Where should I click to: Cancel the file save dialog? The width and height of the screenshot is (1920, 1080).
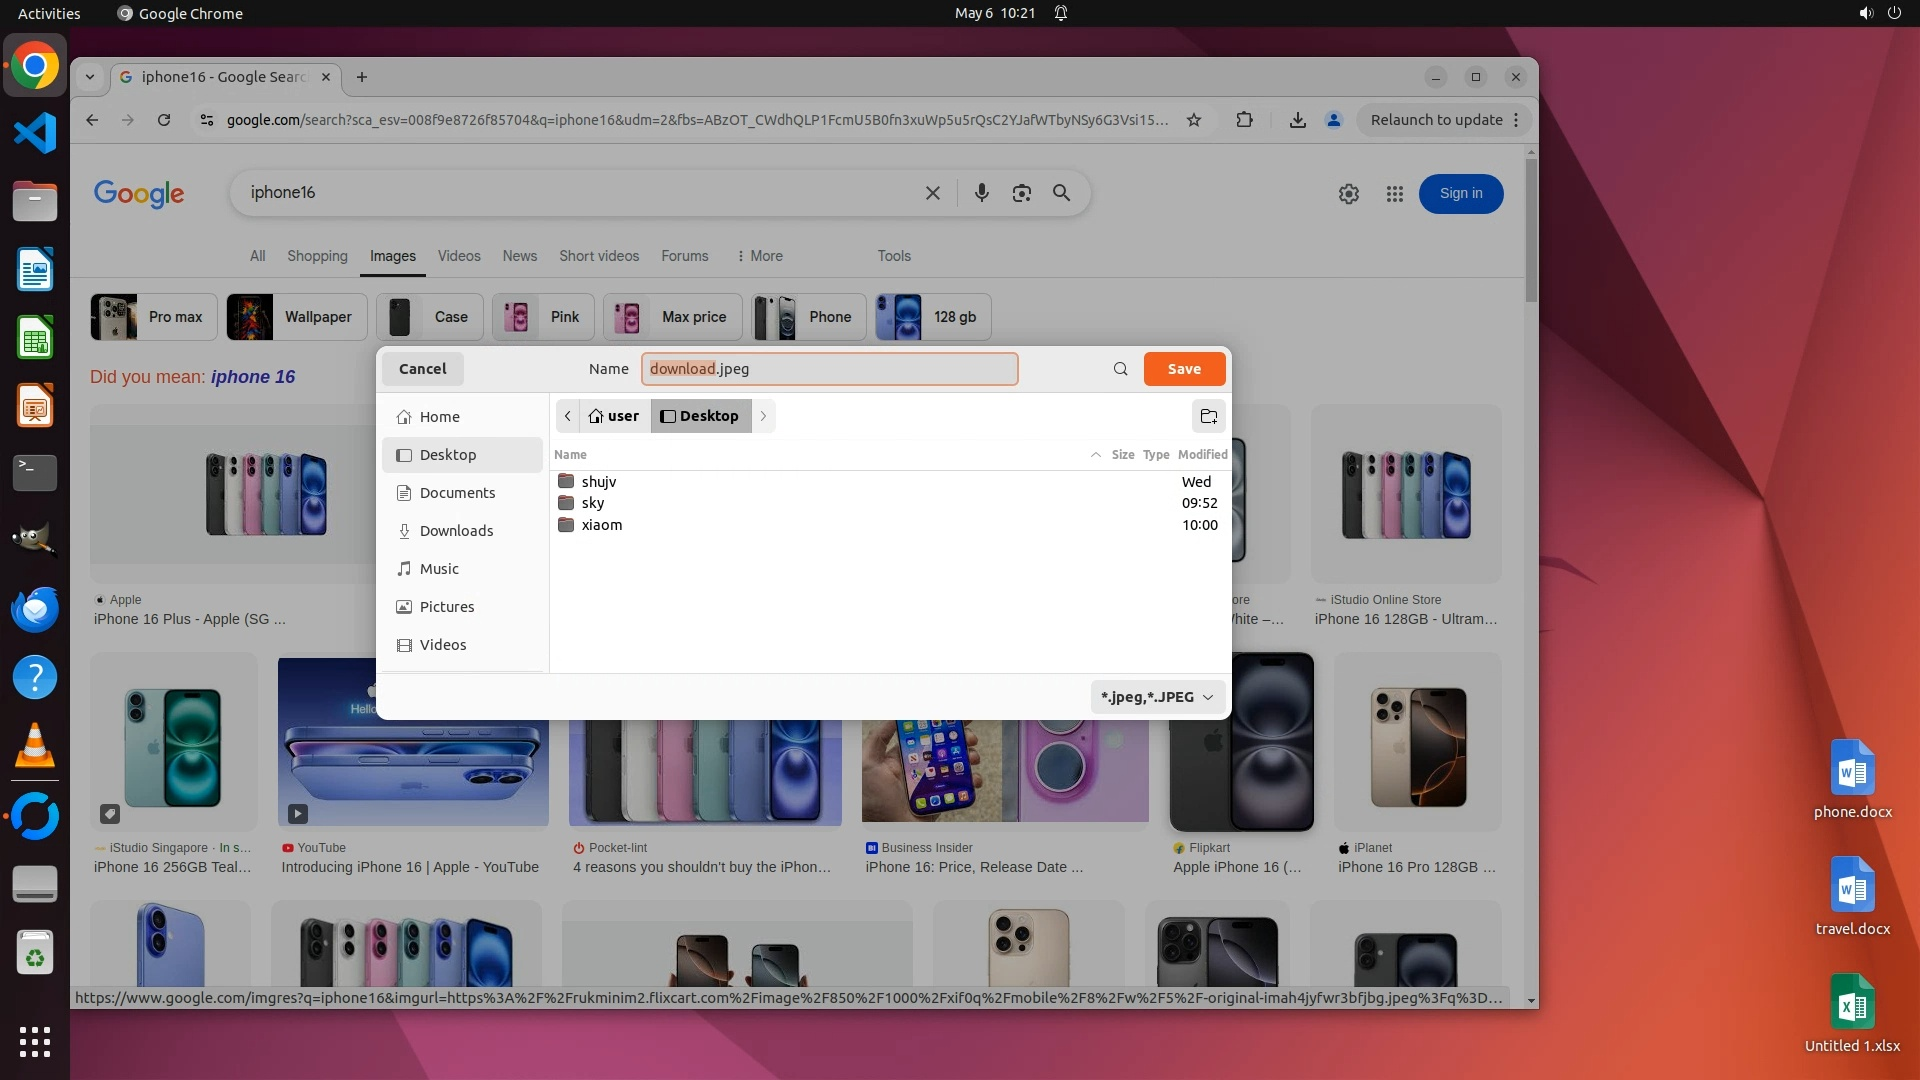click(x=422, y=369)
